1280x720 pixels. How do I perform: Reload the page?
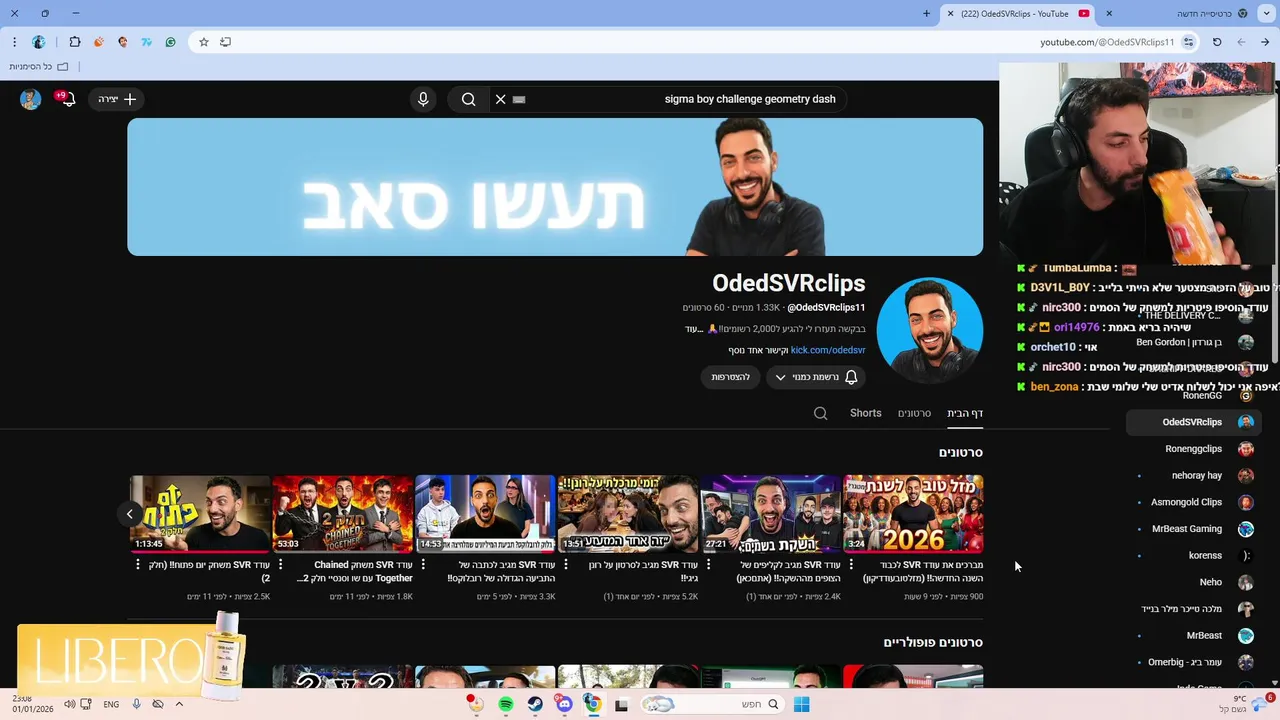[1217, 42]
